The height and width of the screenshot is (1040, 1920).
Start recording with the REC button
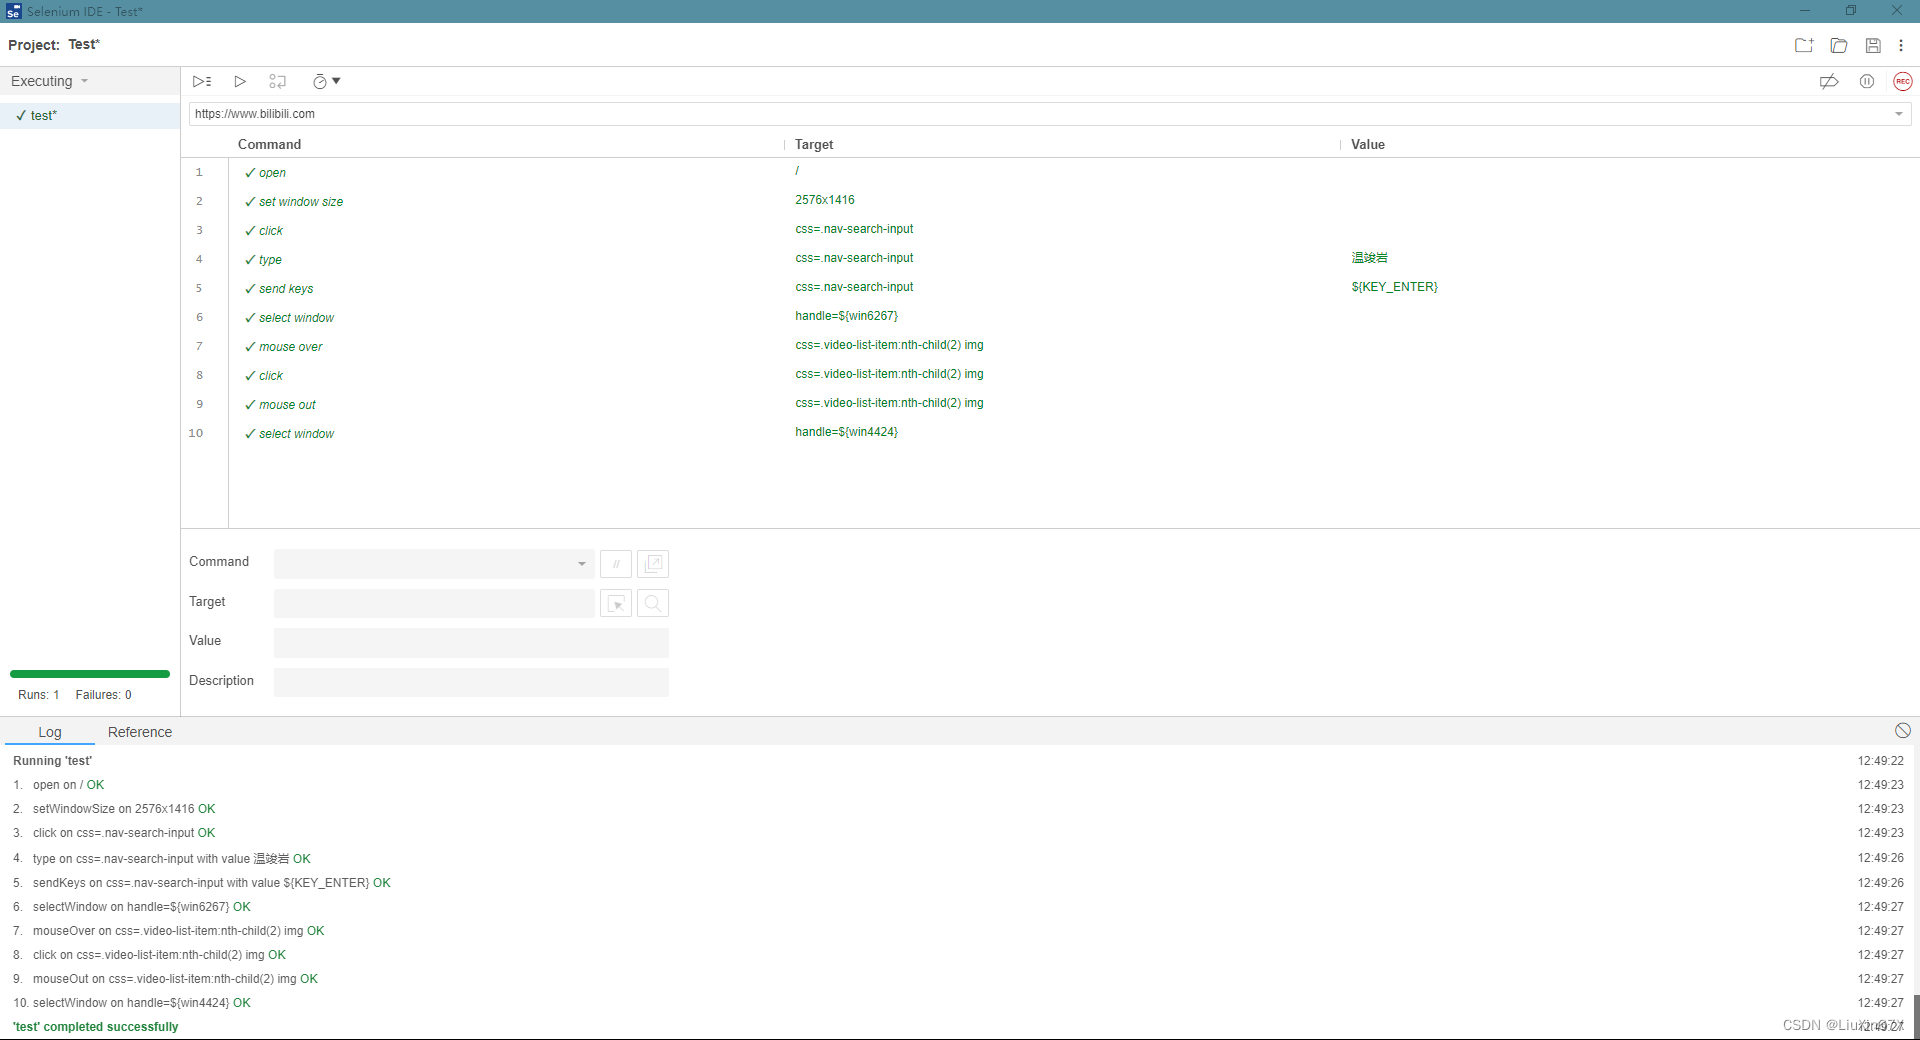click(x=1903, y=81)
